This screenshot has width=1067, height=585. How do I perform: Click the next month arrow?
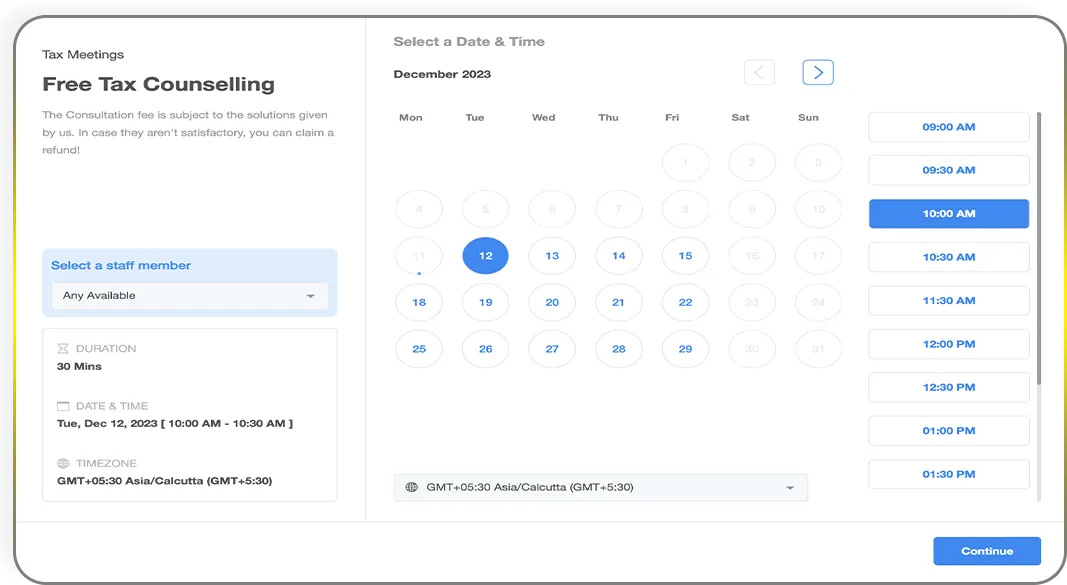[818, 72]
